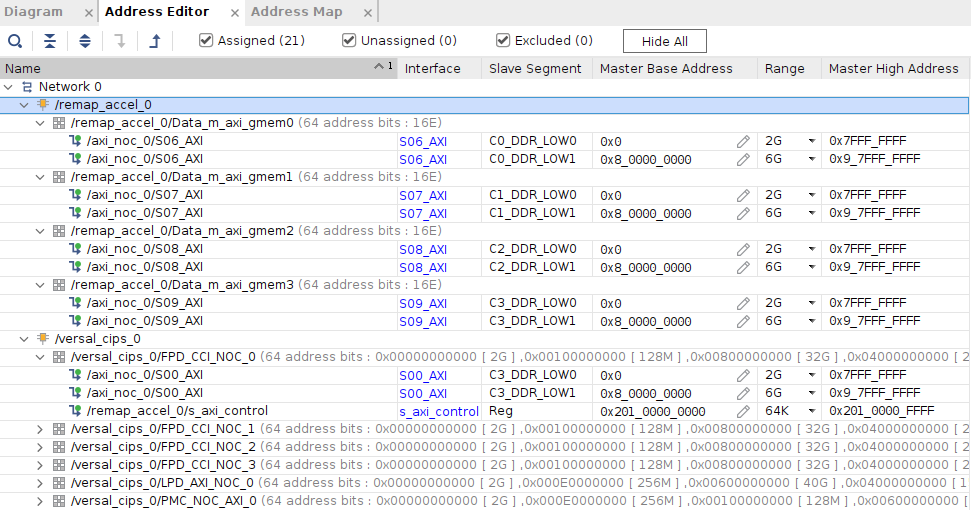The width and height of the screenshot is (971, 510).
Task: Expand the FPD_CCI_NOC_2 node
Action: click(x=40, y=447)
